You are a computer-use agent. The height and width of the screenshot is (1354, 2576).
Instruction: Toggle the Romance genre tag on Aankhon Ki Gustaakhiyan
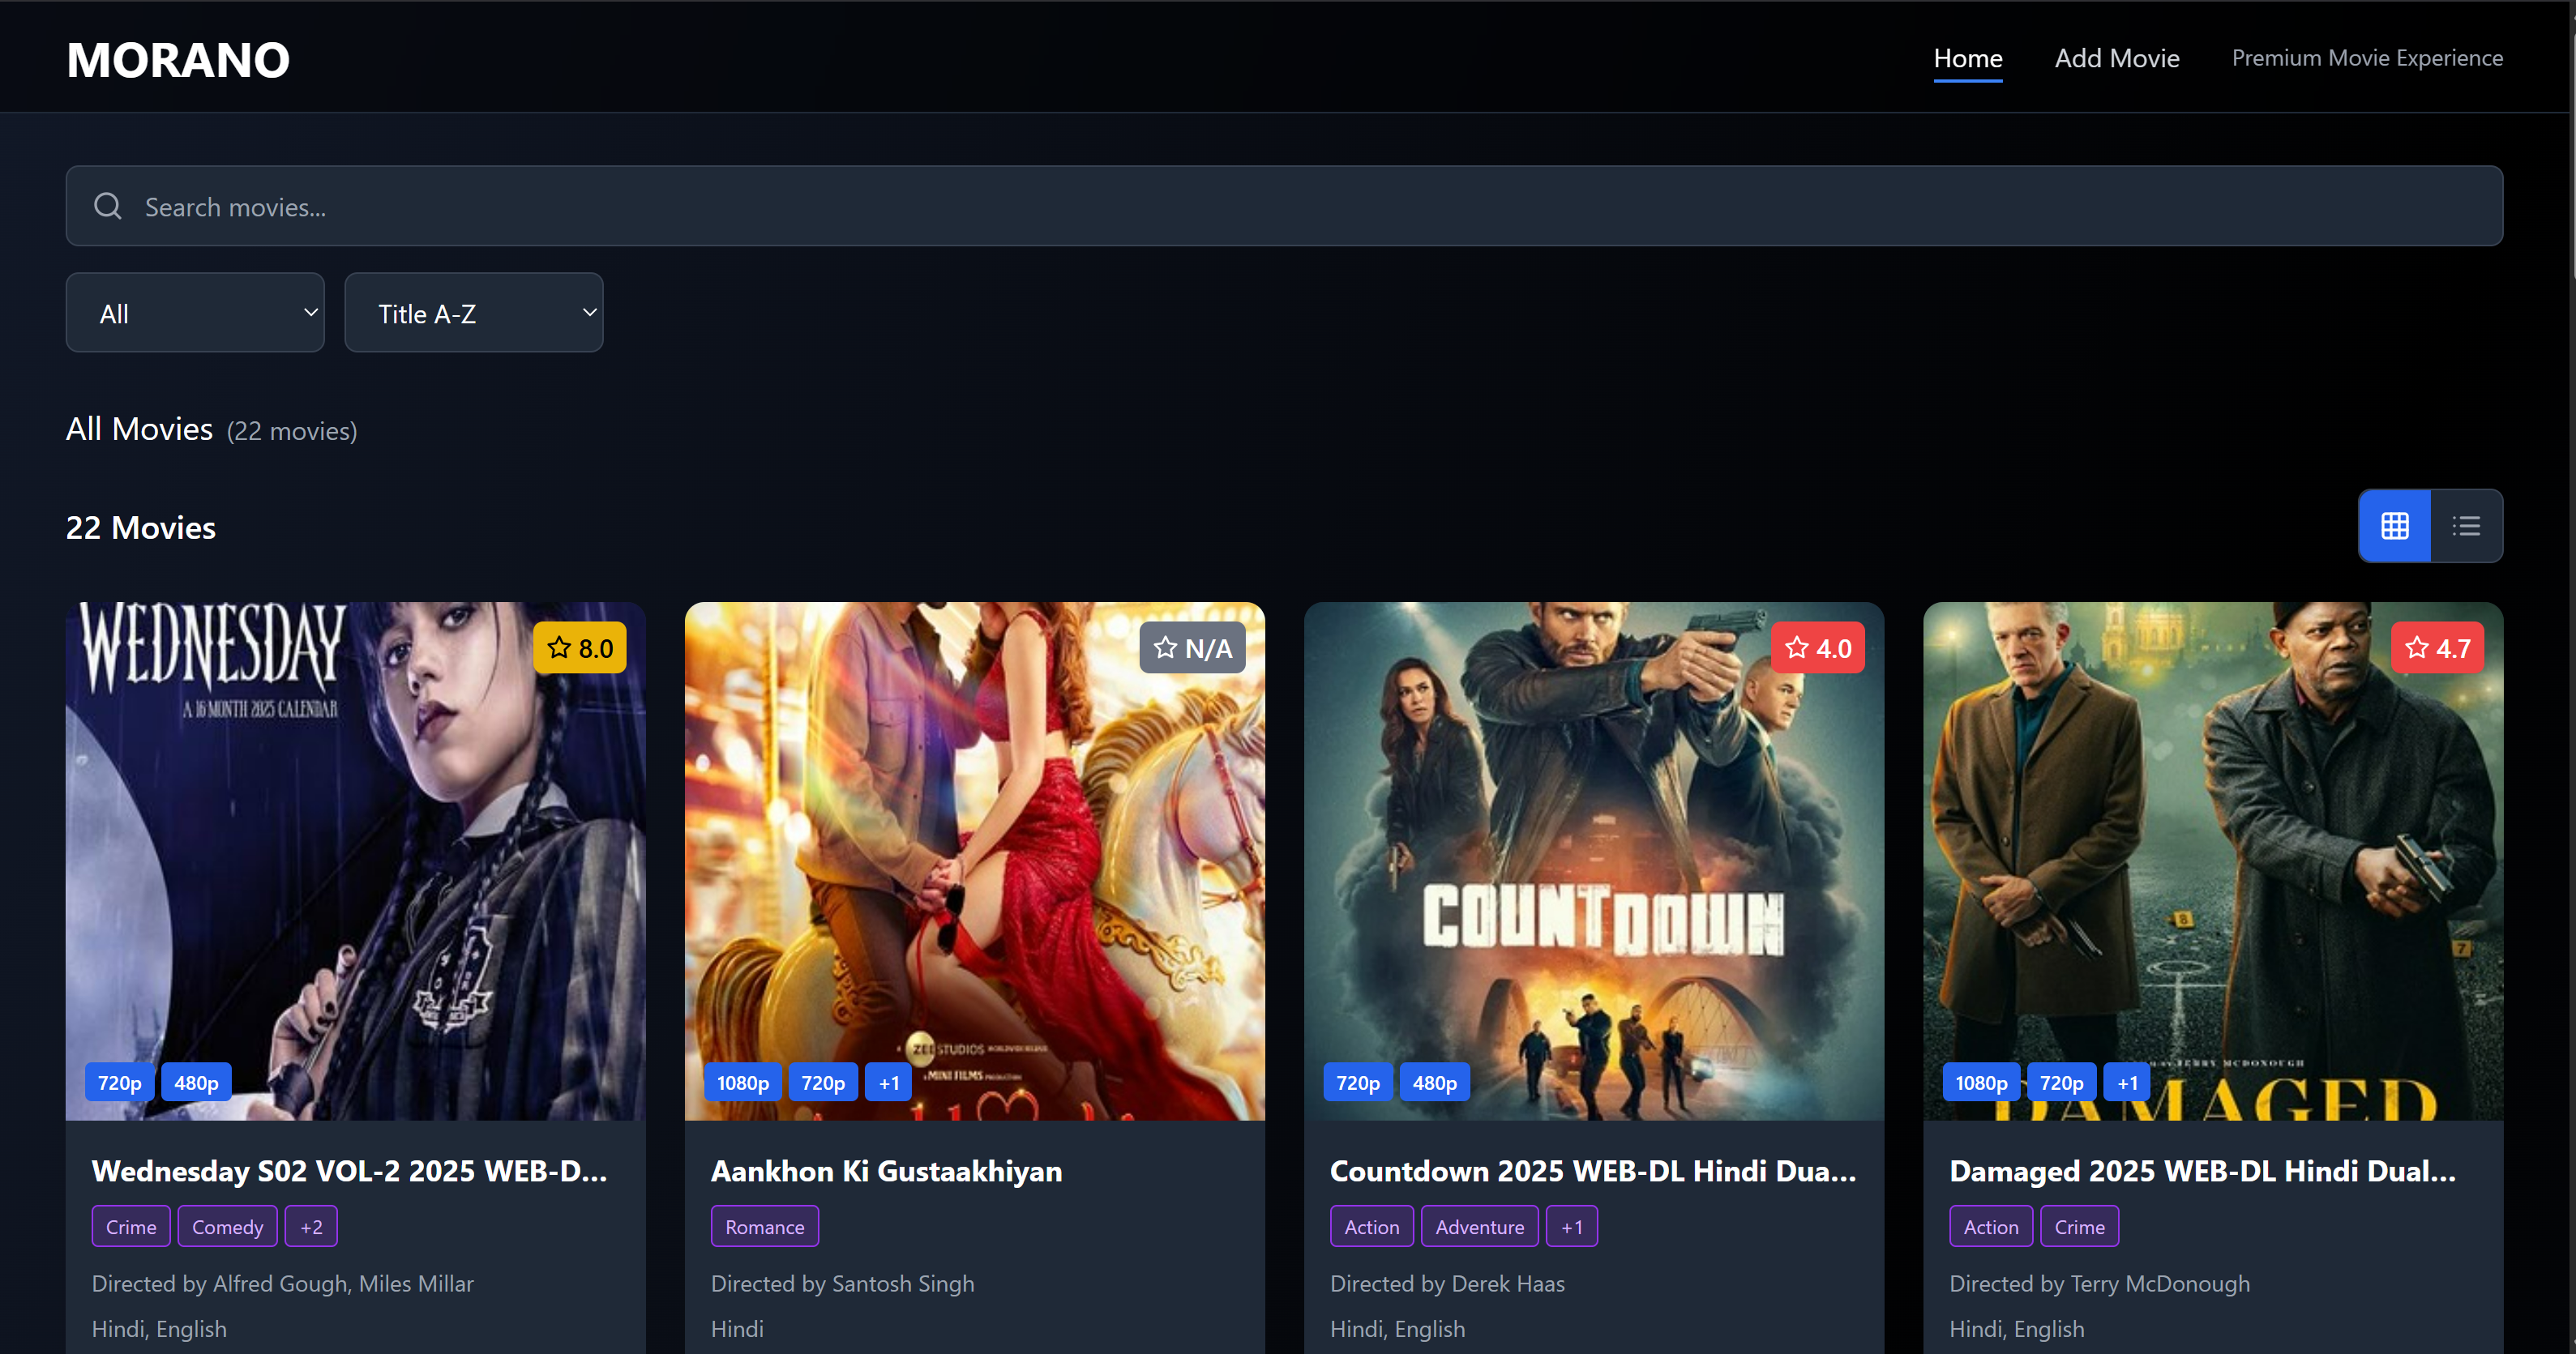pos(764,1226)
